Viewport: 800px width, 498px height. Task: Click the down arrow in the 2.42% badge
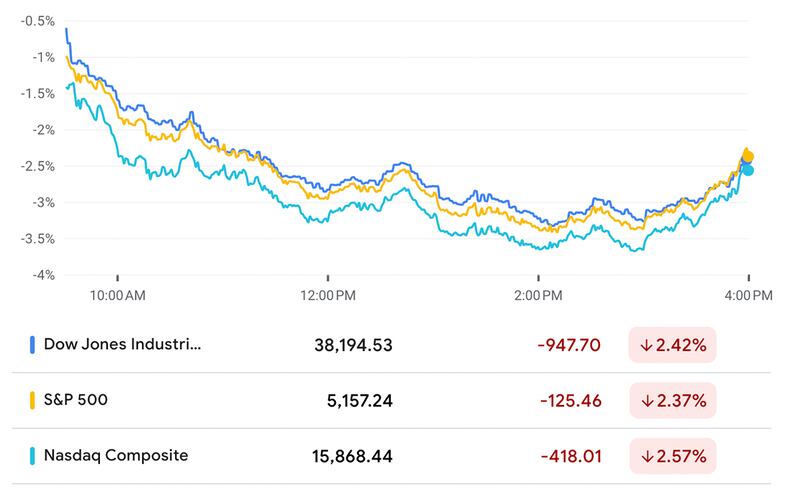click(647, 345)
